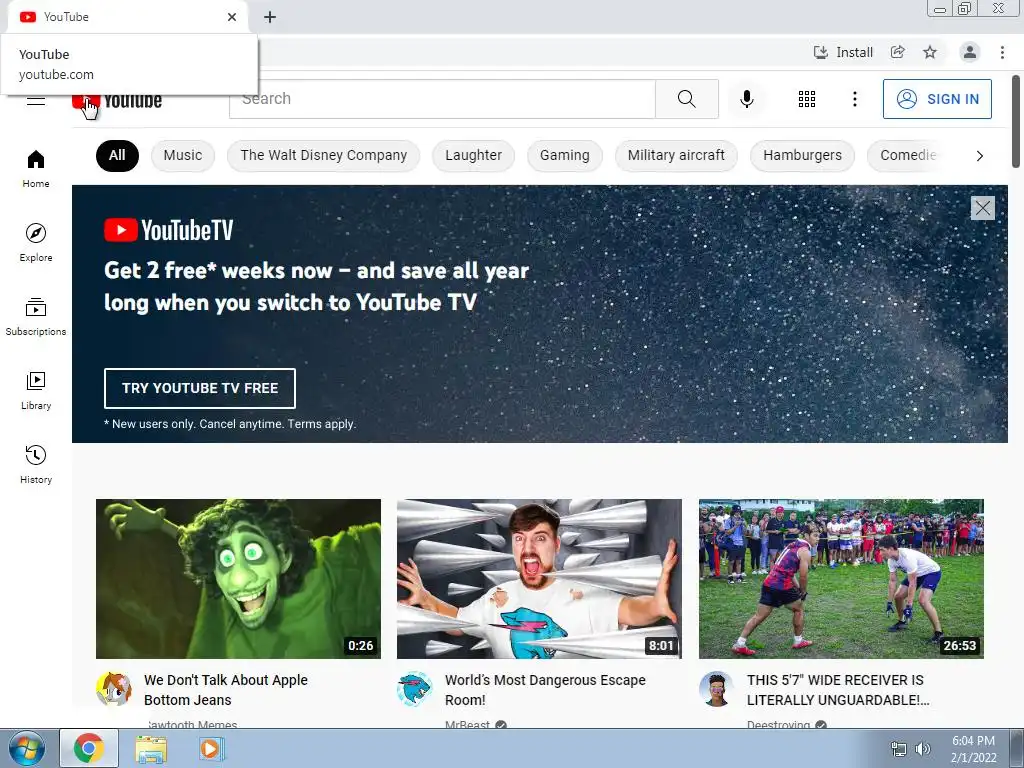1024x768 pixels.
Task: Filter by Military aircraft chip
Action: pos(676,155)
